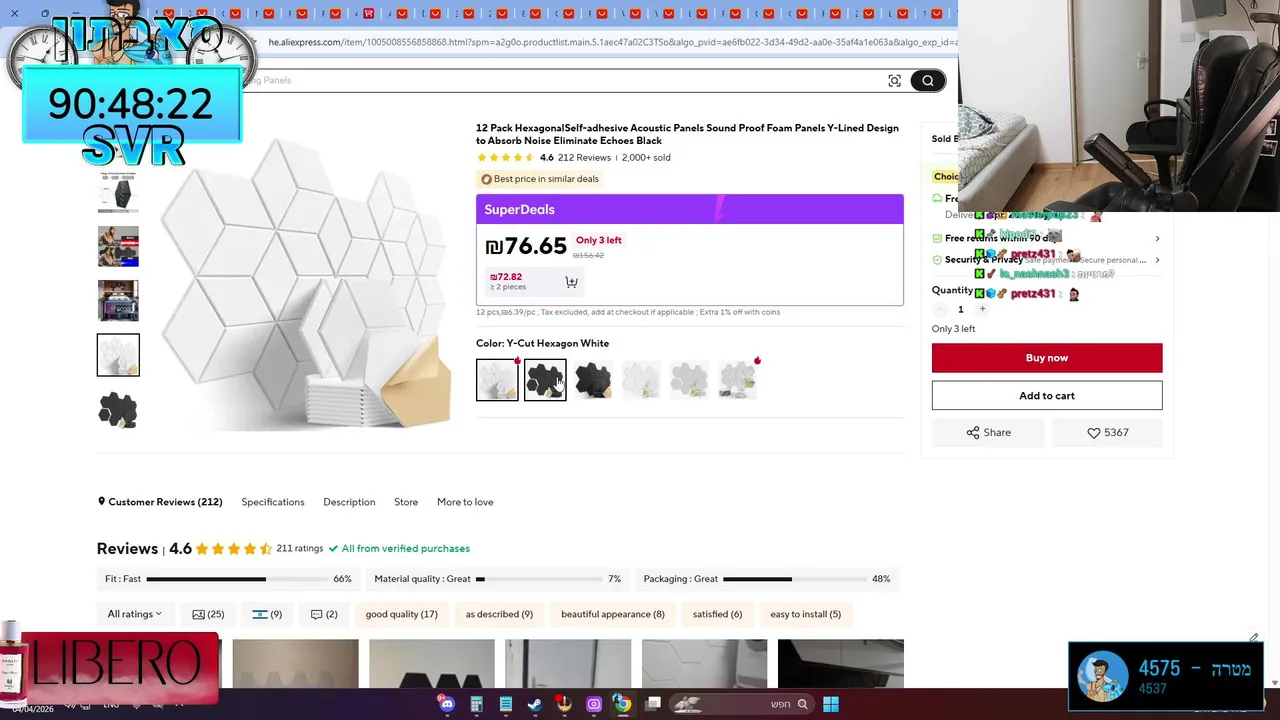
Task: Click the browser address bar URL
Action: 610,43
